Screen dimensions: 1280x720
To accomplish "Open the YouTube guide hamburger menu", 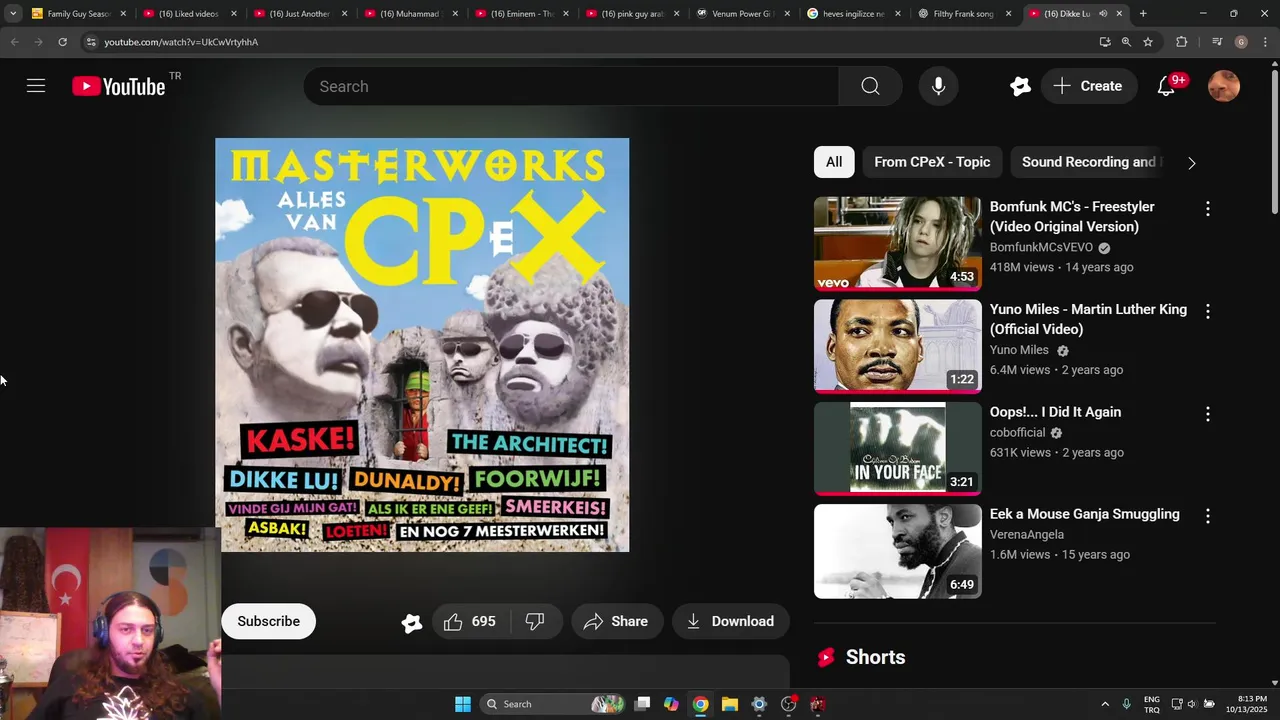I will pyautogui.click(x=36, y=86).
